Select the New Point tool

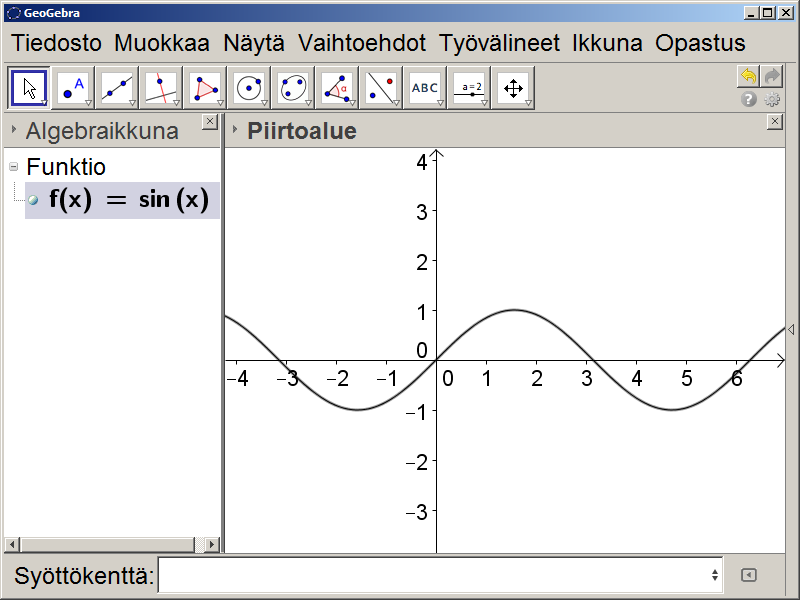tap(73, 88)
